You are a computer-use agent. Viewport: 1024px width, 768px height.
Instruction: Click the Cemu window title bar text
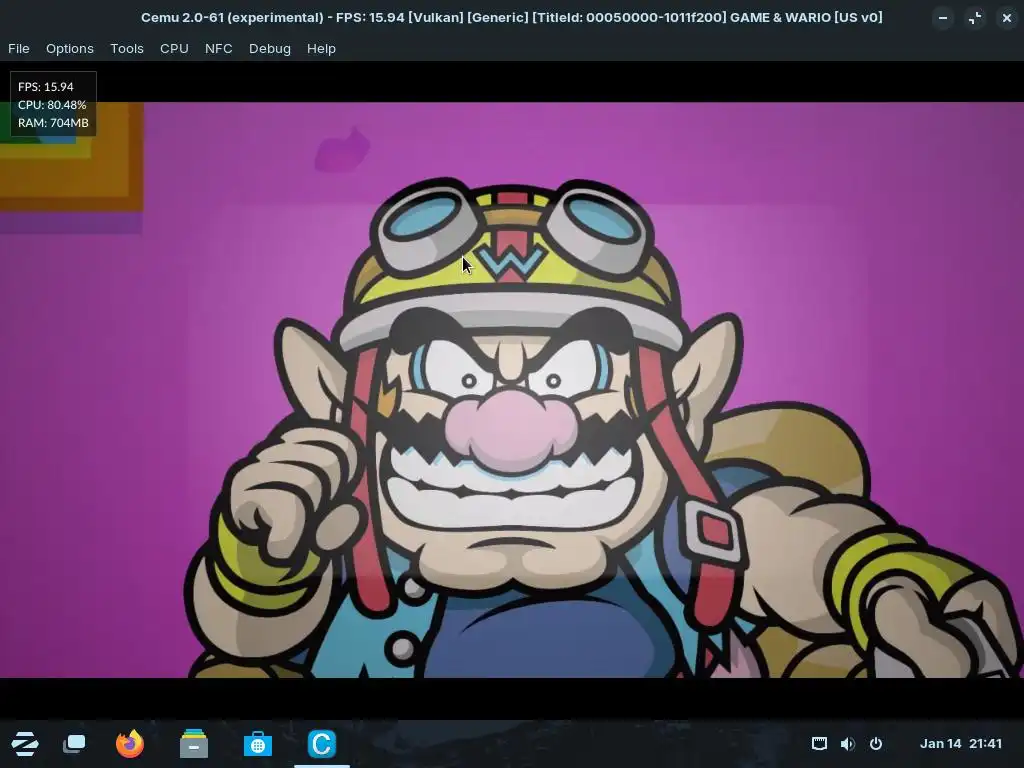(511, 18)
